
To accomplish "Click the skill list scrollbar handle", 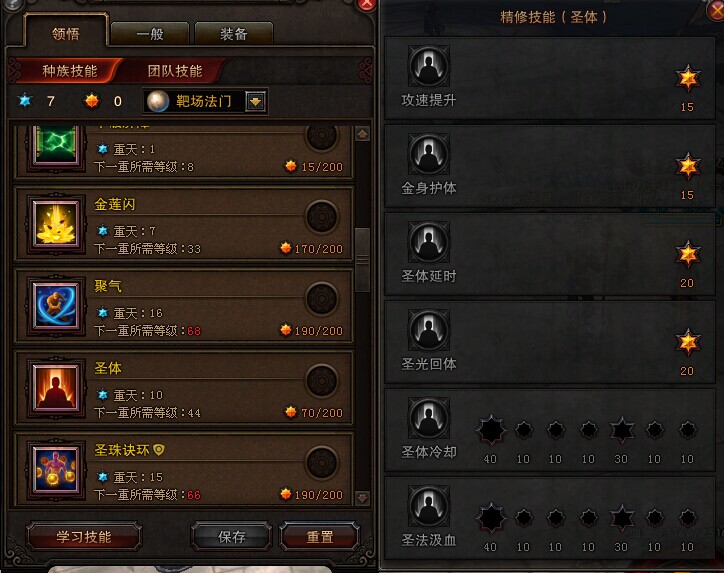I will point(362,259).
